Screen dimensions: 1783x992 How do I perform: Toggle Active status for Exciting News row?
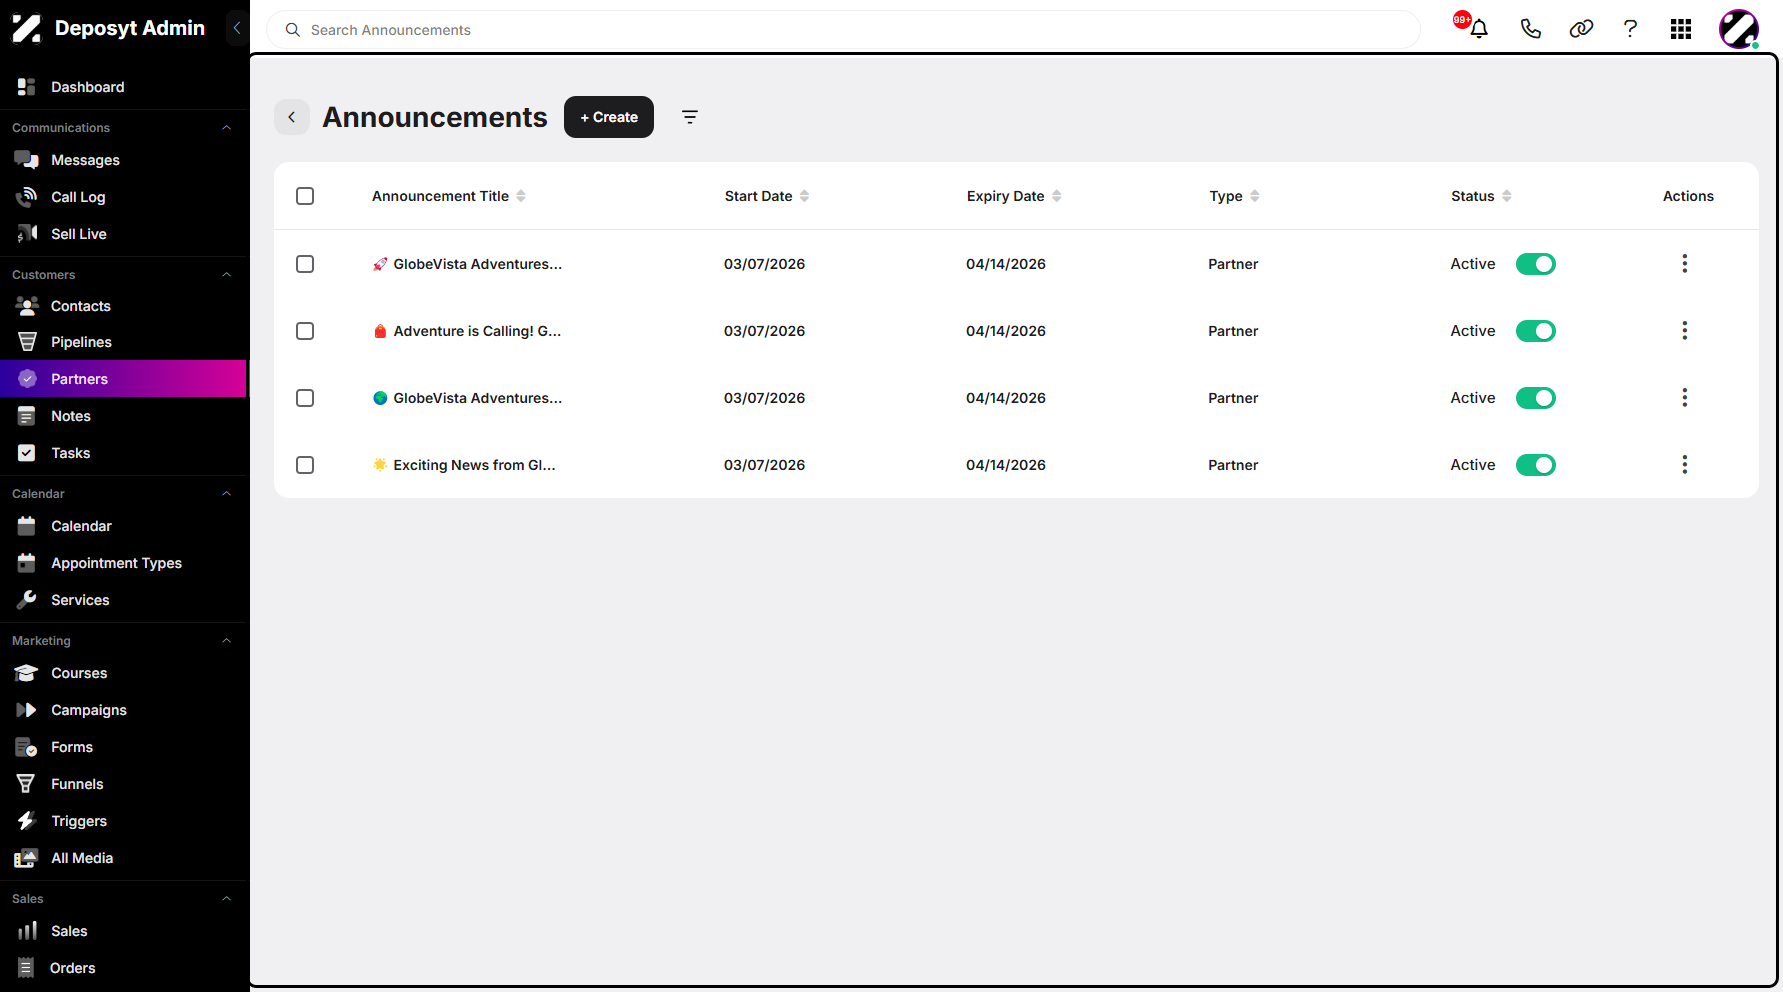pyautogui.click(x=1536, y=465)
